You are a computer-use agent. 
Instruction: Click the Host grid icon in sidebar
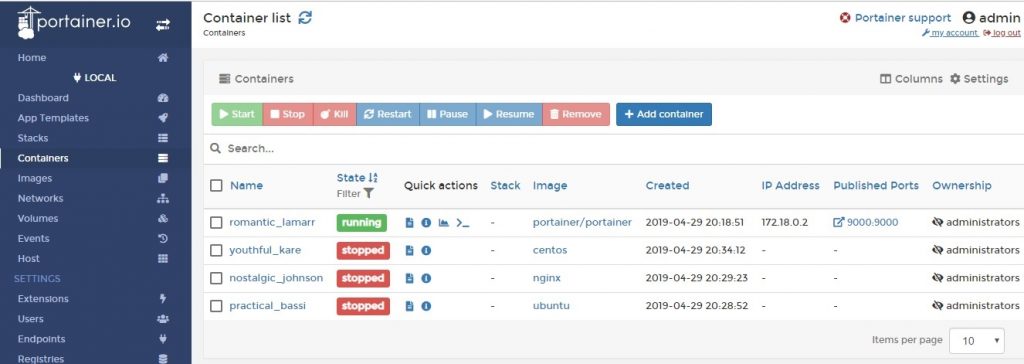[163, 259]
